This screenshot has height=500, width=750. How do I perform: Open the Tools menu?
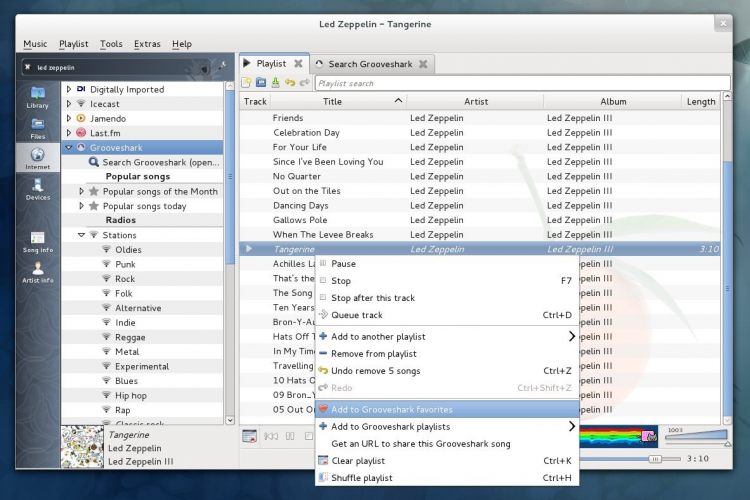tap(111, 44)
